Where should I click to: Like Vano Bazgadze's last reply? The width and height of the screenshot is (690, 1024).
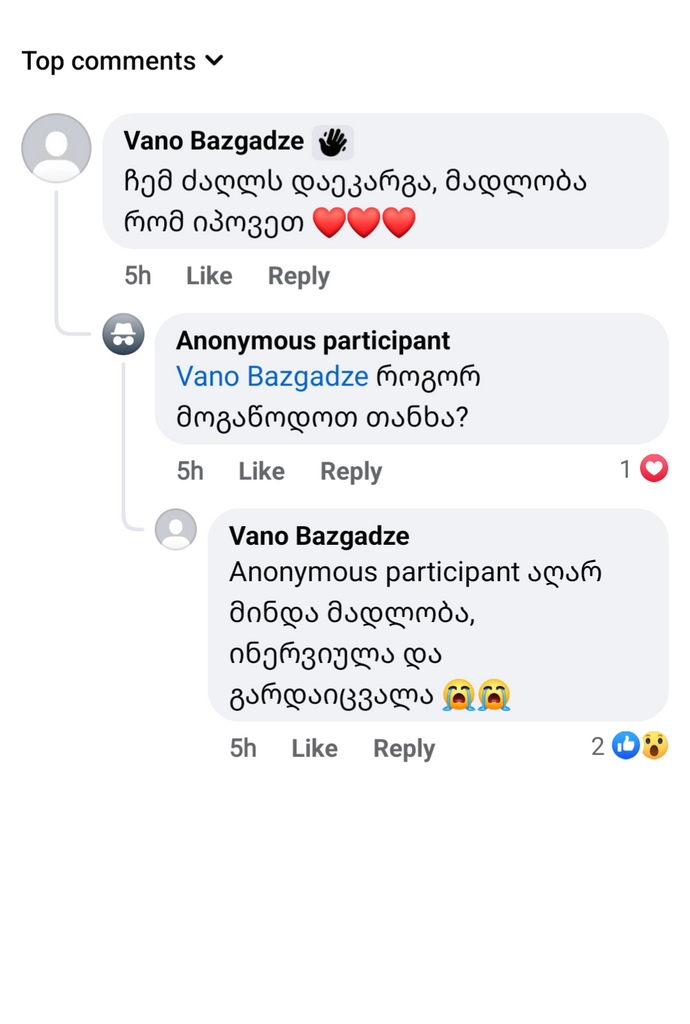(314, 748)
